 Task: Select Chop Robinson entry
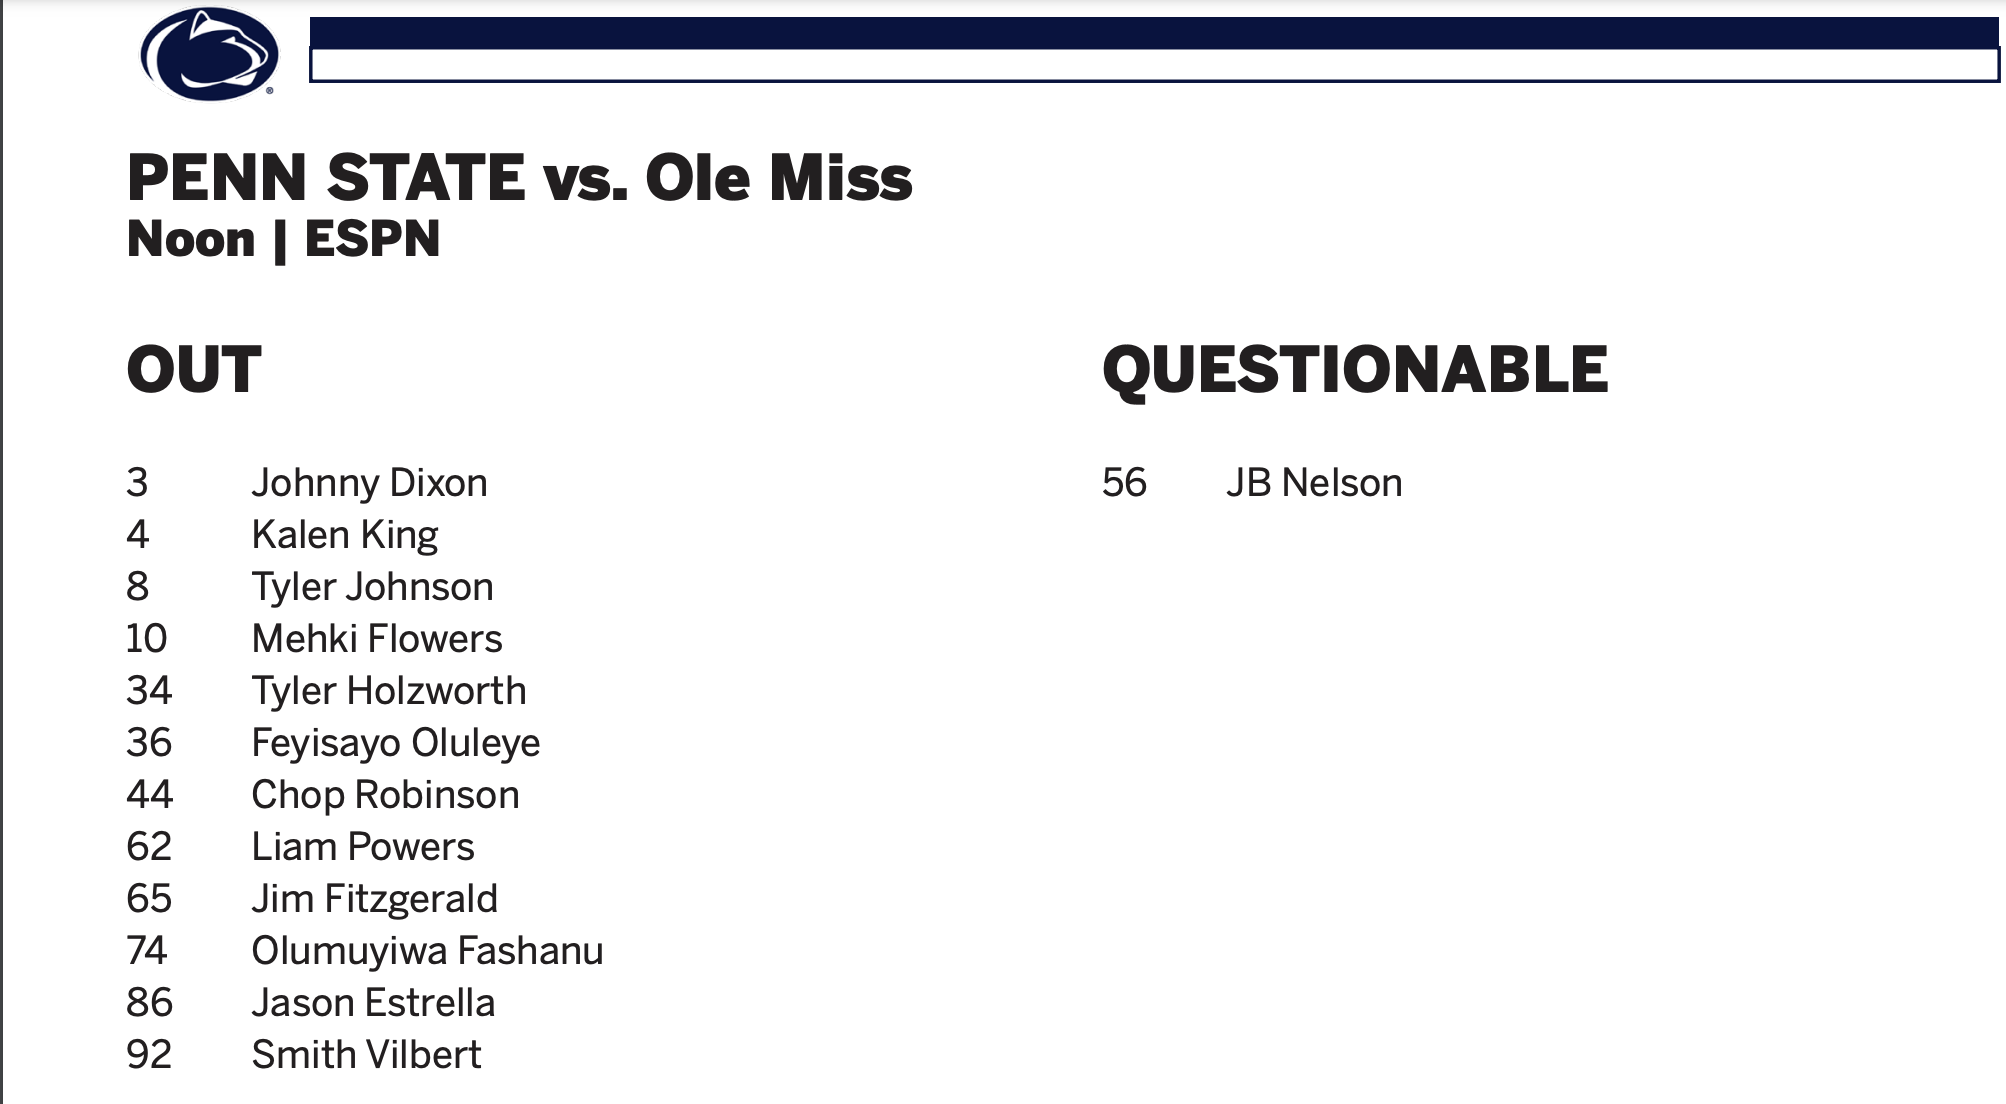[x=385, y=795]
